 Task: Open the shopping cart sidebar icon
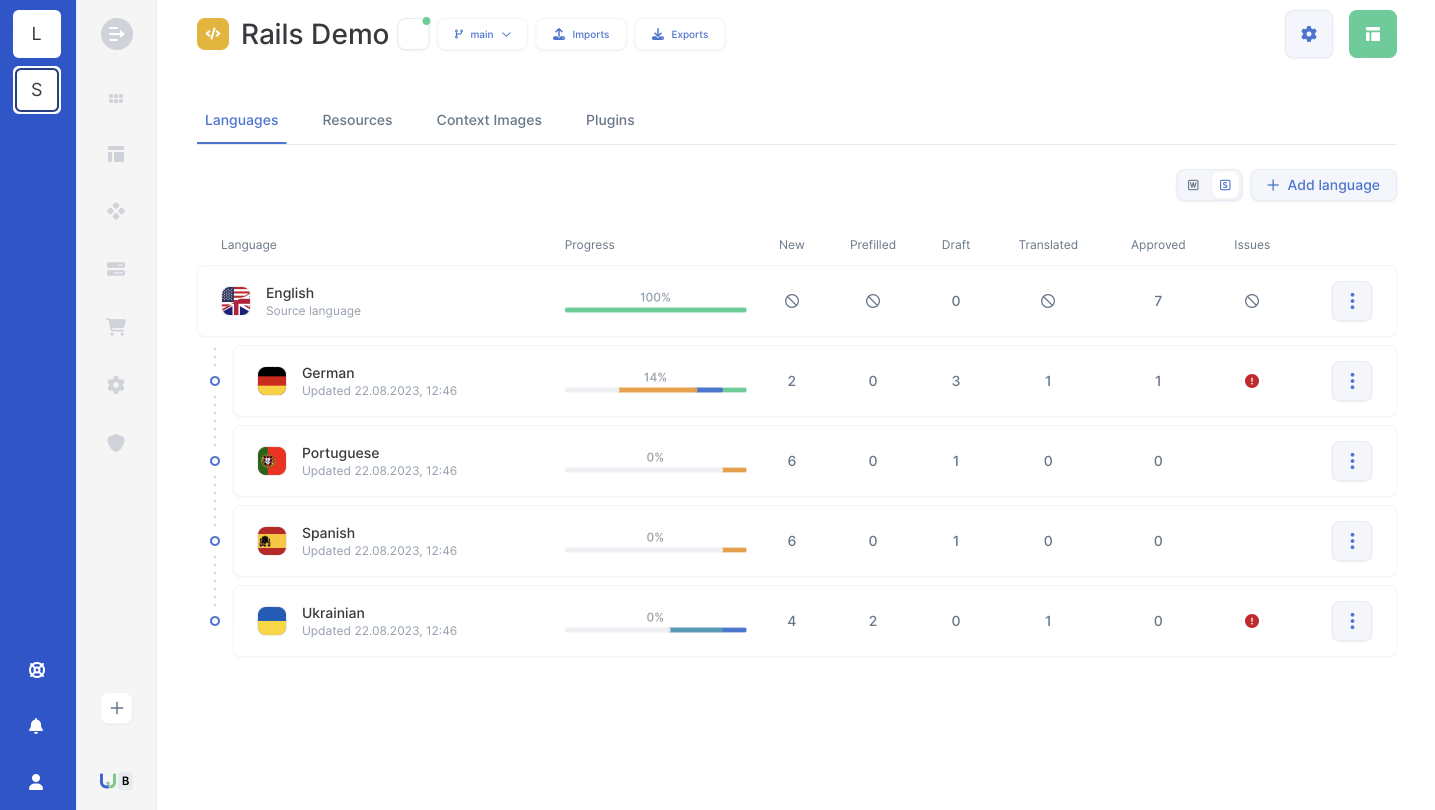(116, 327)
